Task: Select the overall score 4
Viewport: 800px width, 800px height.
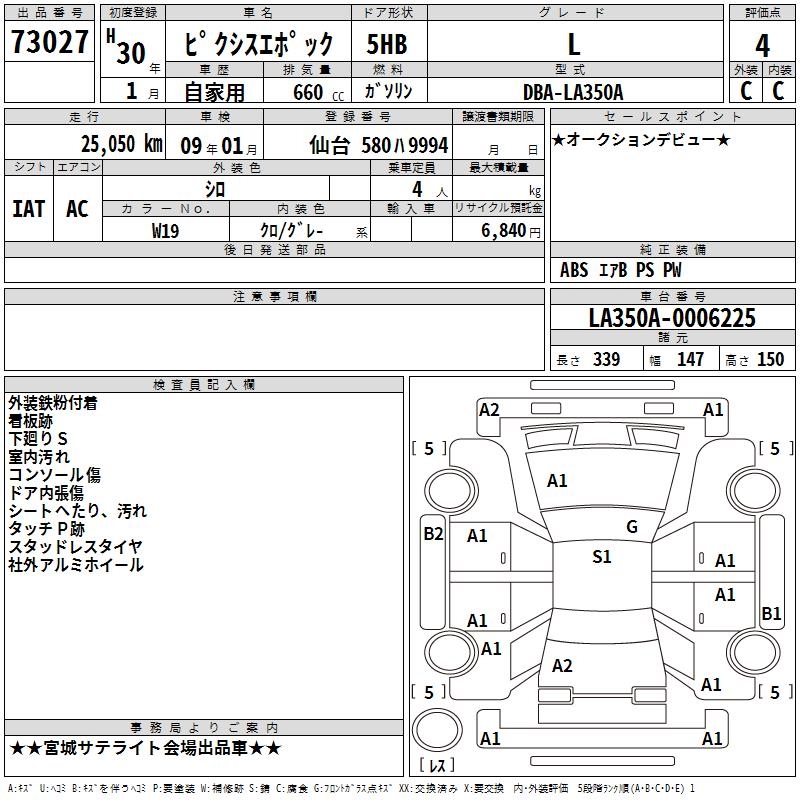Action: tap(762, 45)
